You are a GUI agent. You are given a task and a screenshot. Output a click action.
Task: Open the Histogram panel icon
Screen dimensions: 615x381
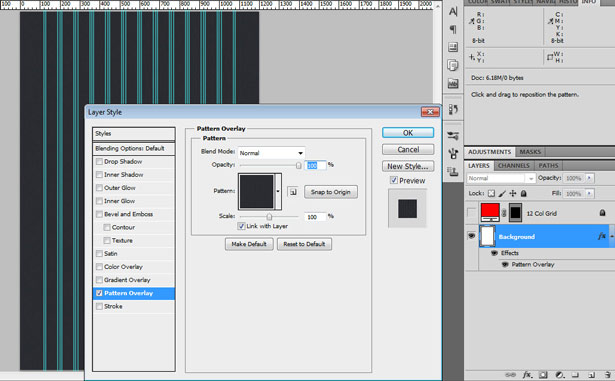click(x=453, y=83)
